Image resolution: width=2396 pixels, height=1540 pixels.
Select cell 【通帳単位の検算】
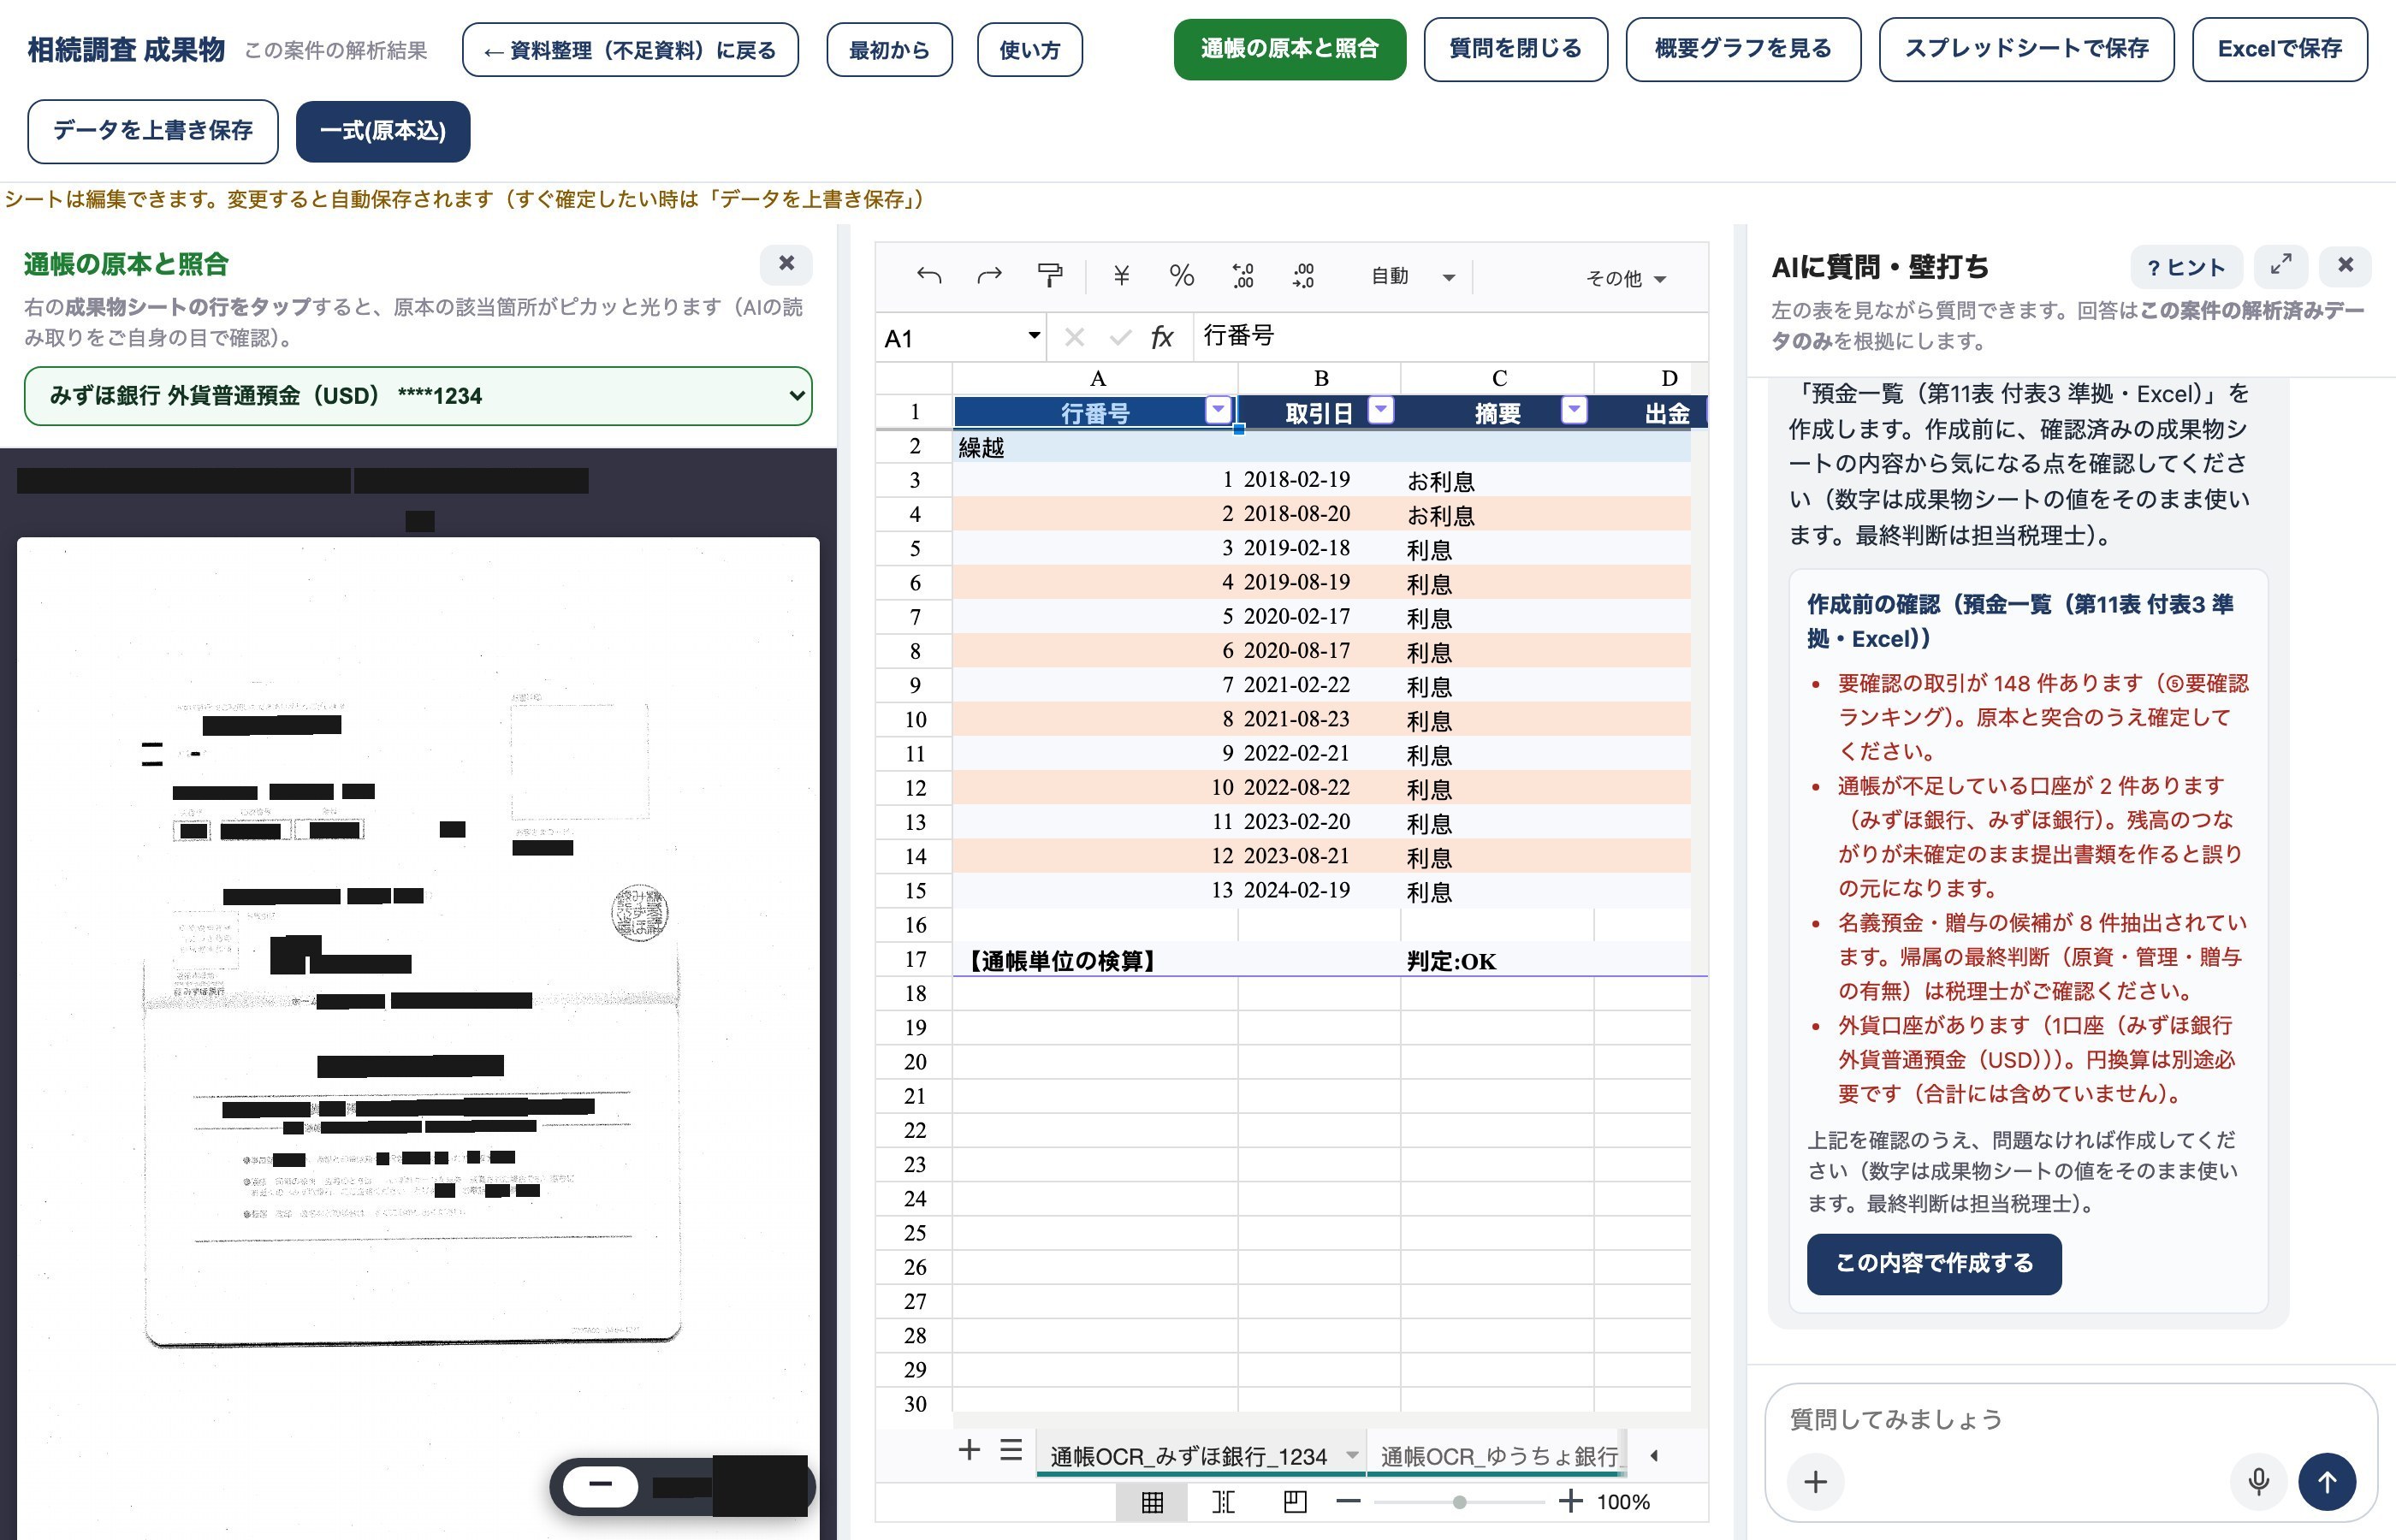point(1095,960)
